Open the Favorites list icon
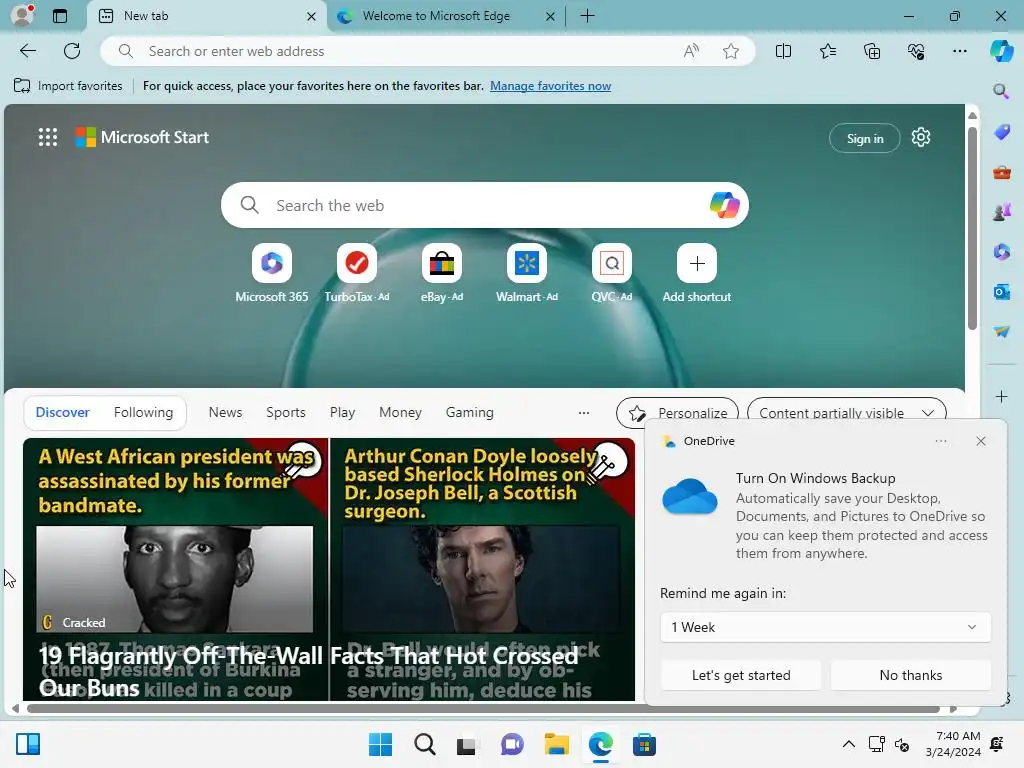This screenshot has width=1024, height=768. (x=827, y=51)
